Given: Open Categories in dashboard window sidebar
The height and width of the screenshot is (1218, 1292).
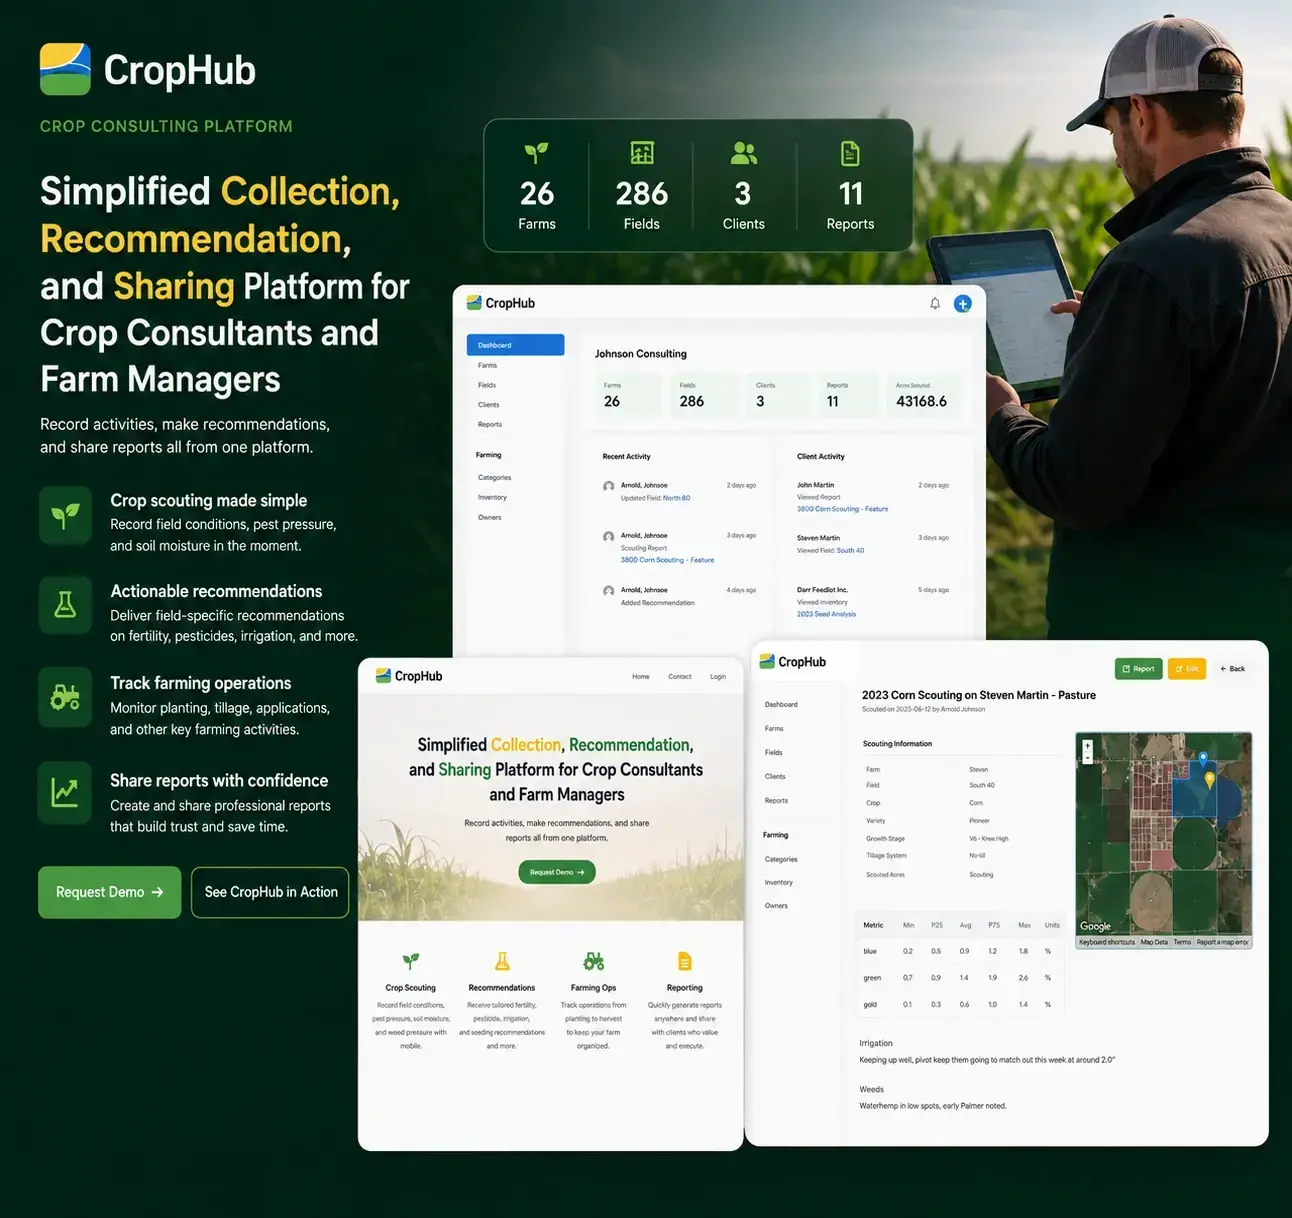Looking at the screenshot, I should [494, 478].
